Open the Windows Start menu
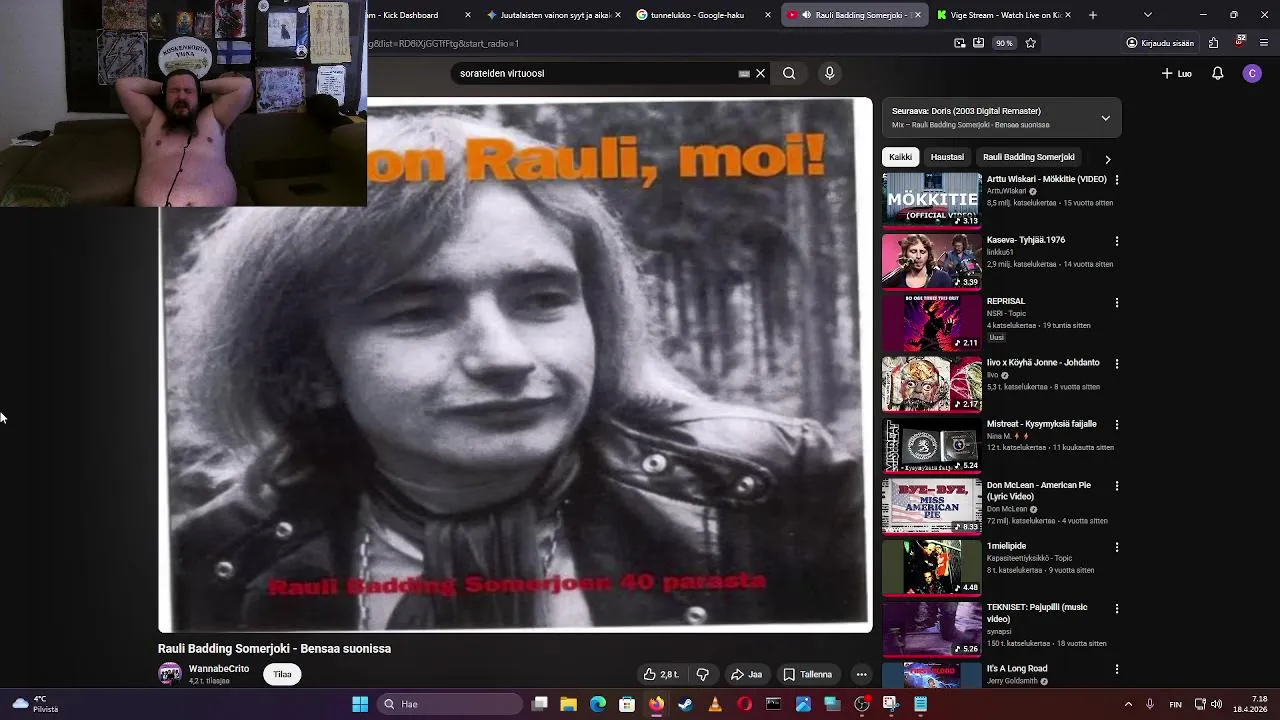Screen dimensions: 1280x720 (360, 704)
